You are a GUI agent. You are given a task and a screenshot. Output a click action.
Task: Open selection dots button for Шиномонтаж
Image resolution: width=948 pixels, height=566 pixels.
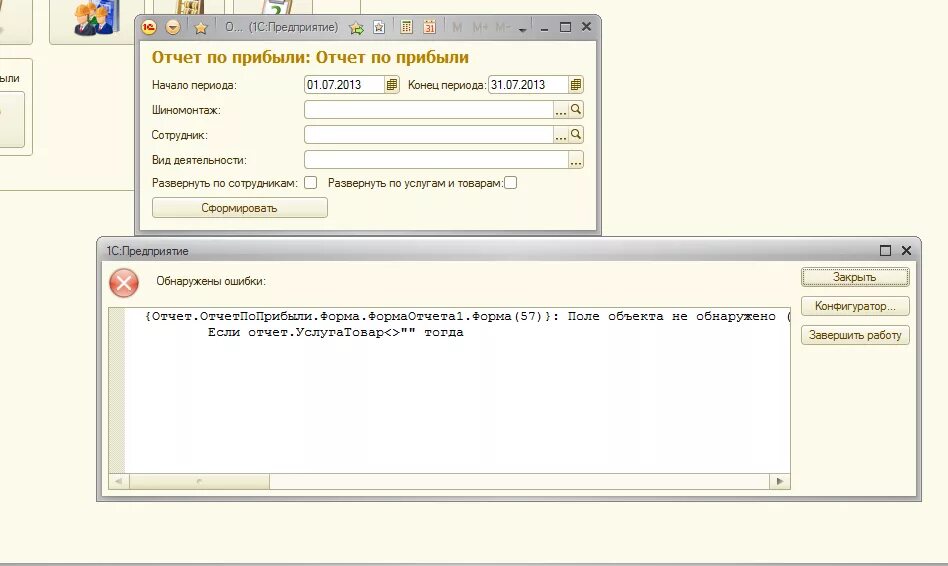[560, 109]
